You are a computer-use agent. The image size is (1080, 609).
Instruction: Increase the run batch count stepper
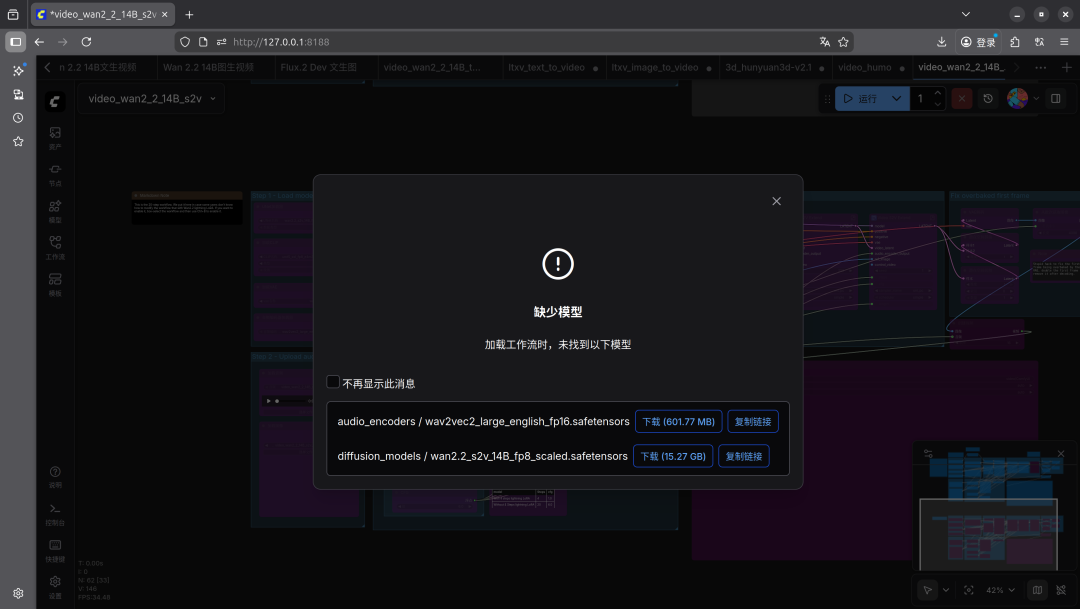click(x=935, y=93)
